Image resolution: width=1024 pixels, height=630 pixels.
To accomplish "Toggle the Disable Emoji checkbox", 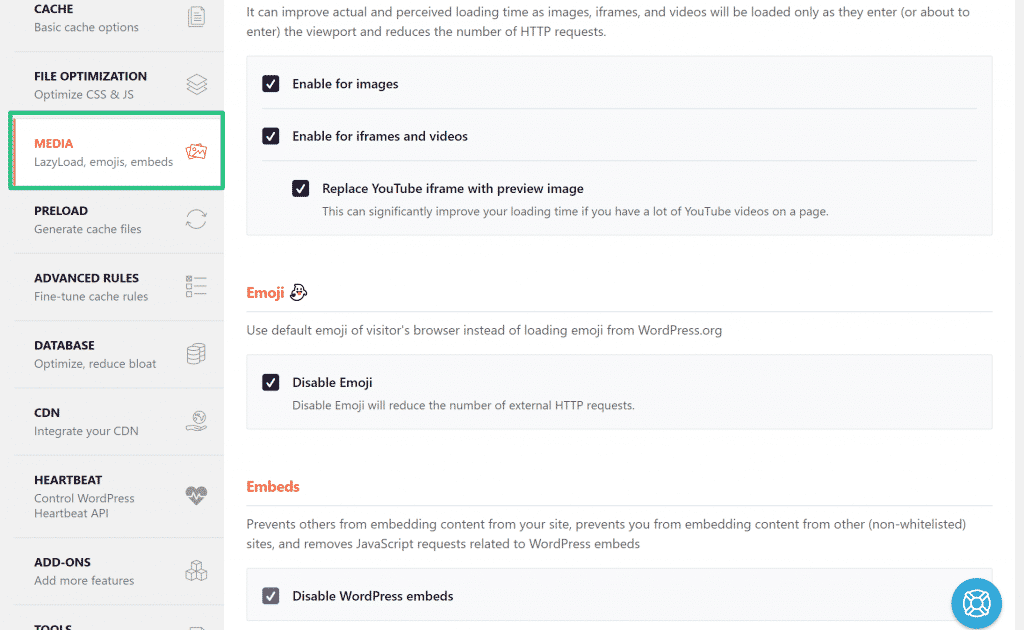I will [270, 382].
